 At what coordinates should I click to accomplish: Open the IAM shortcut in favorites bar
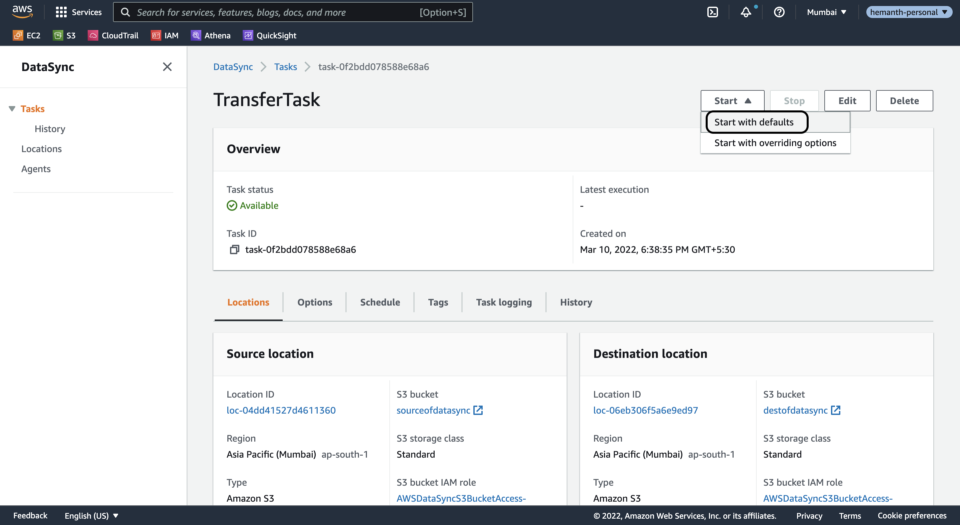(165, 35)
